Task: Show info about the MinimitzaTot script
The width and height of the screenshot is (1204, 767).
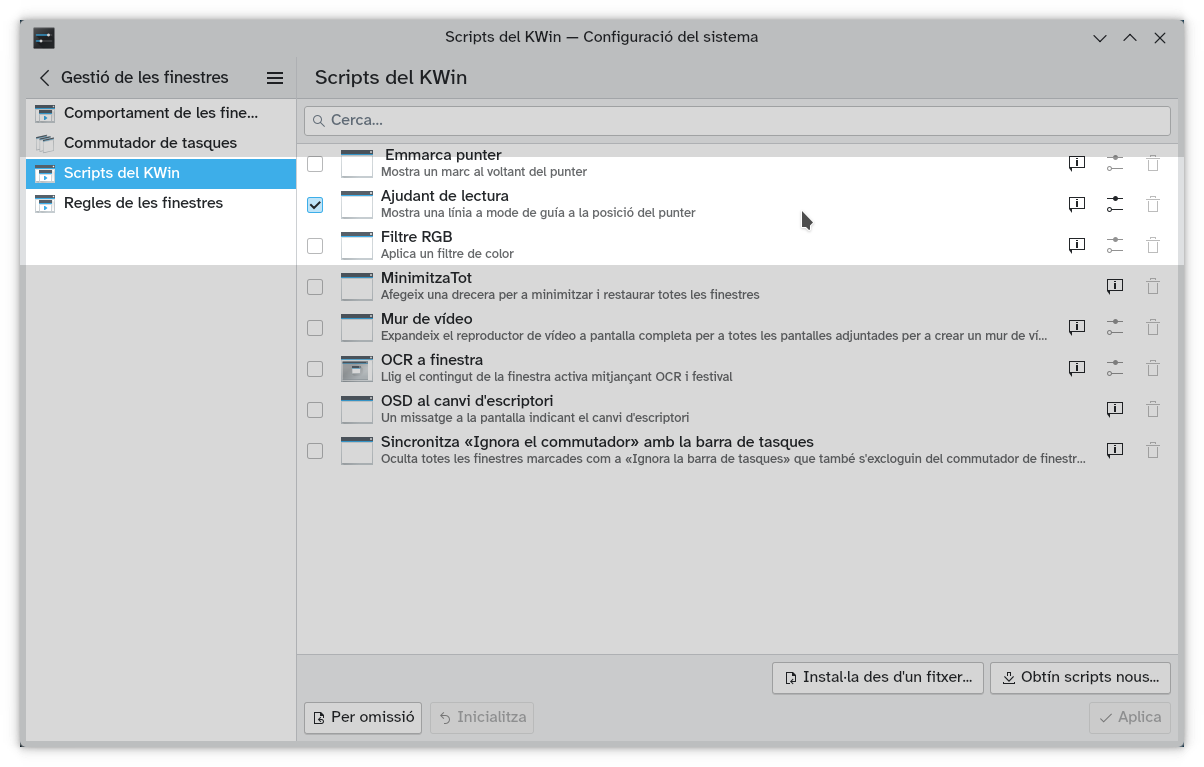Action: pyautogui.click(x=1115, y=286)
